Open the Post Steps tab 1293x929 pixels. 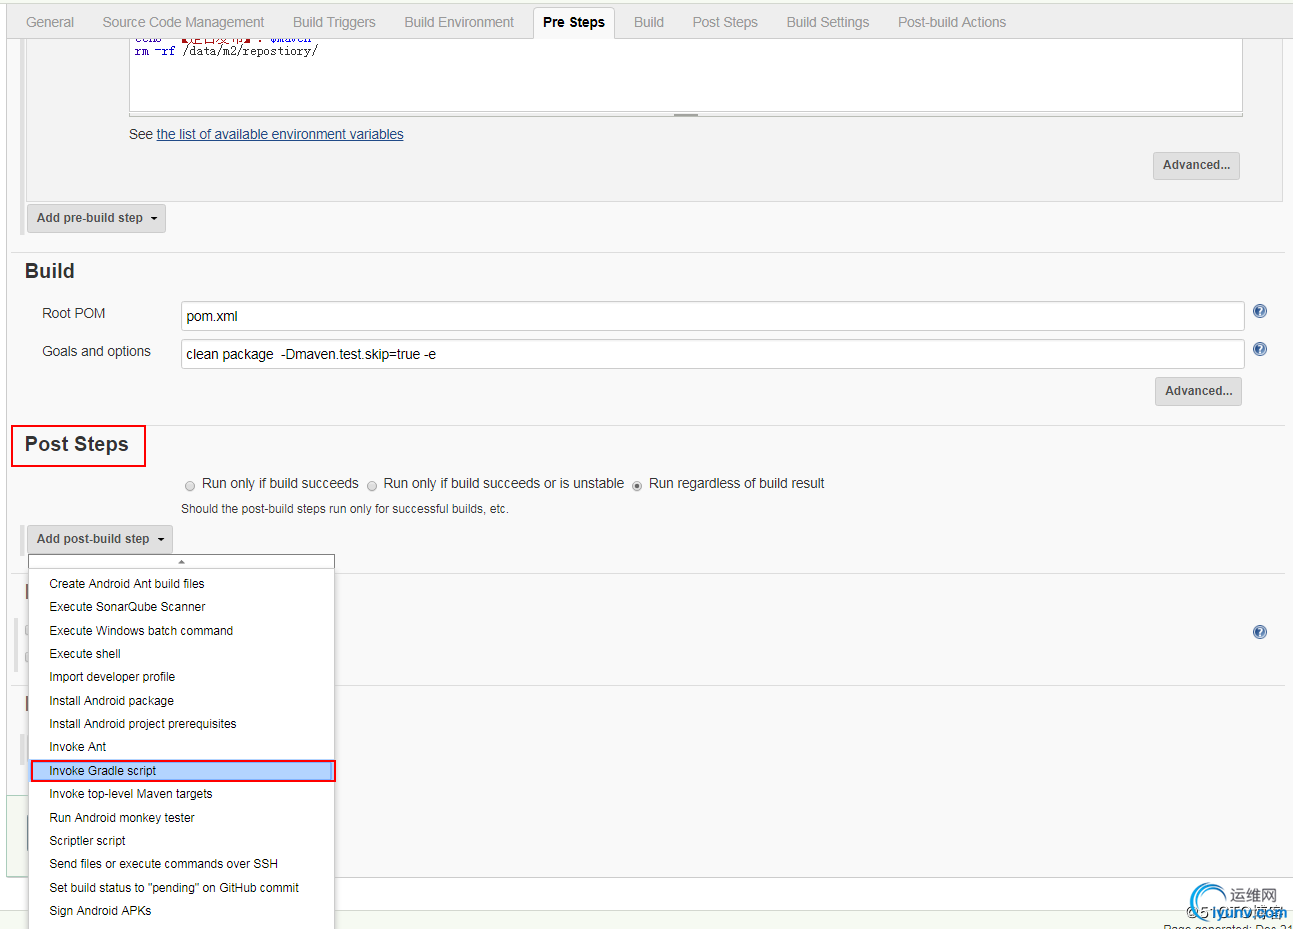[725, 22]
